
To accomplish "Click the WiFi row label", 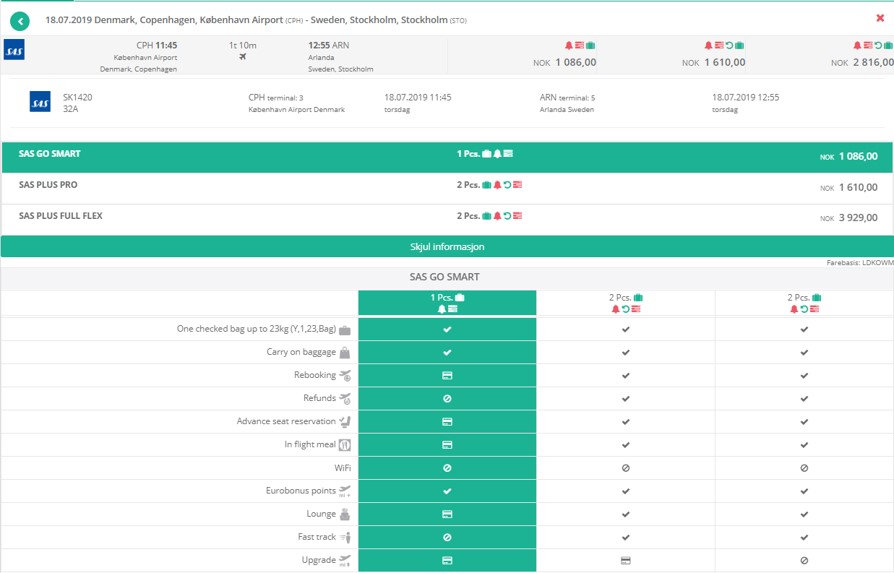I will point(343,468).
